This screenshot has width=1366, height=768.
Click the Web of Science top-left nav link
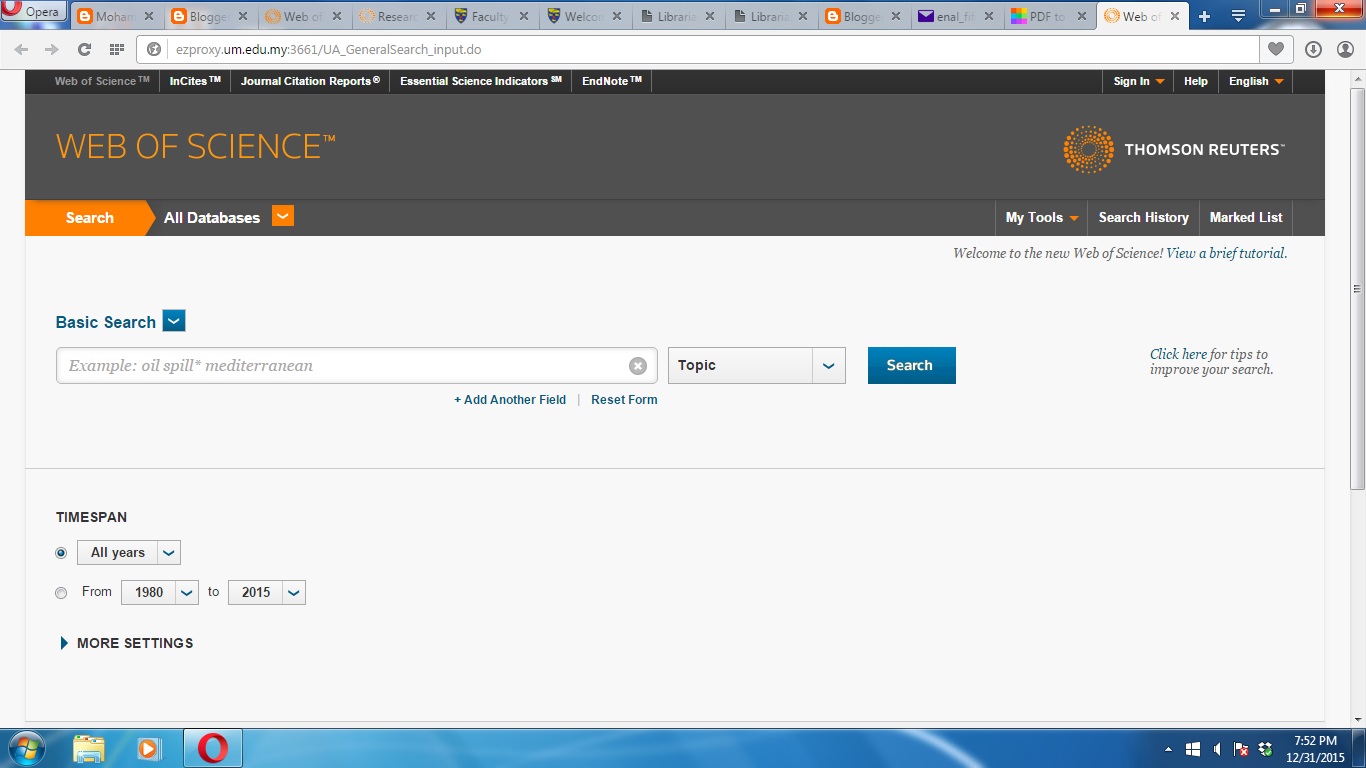coord(102,81)
